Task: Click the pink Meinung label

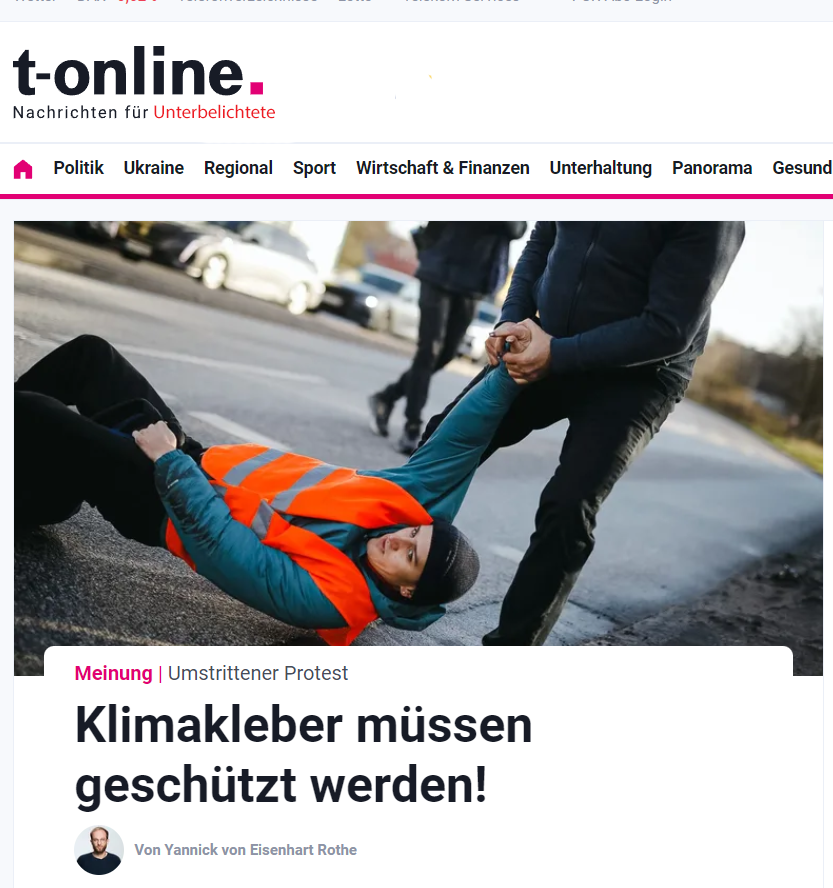Action: [113, 673]
